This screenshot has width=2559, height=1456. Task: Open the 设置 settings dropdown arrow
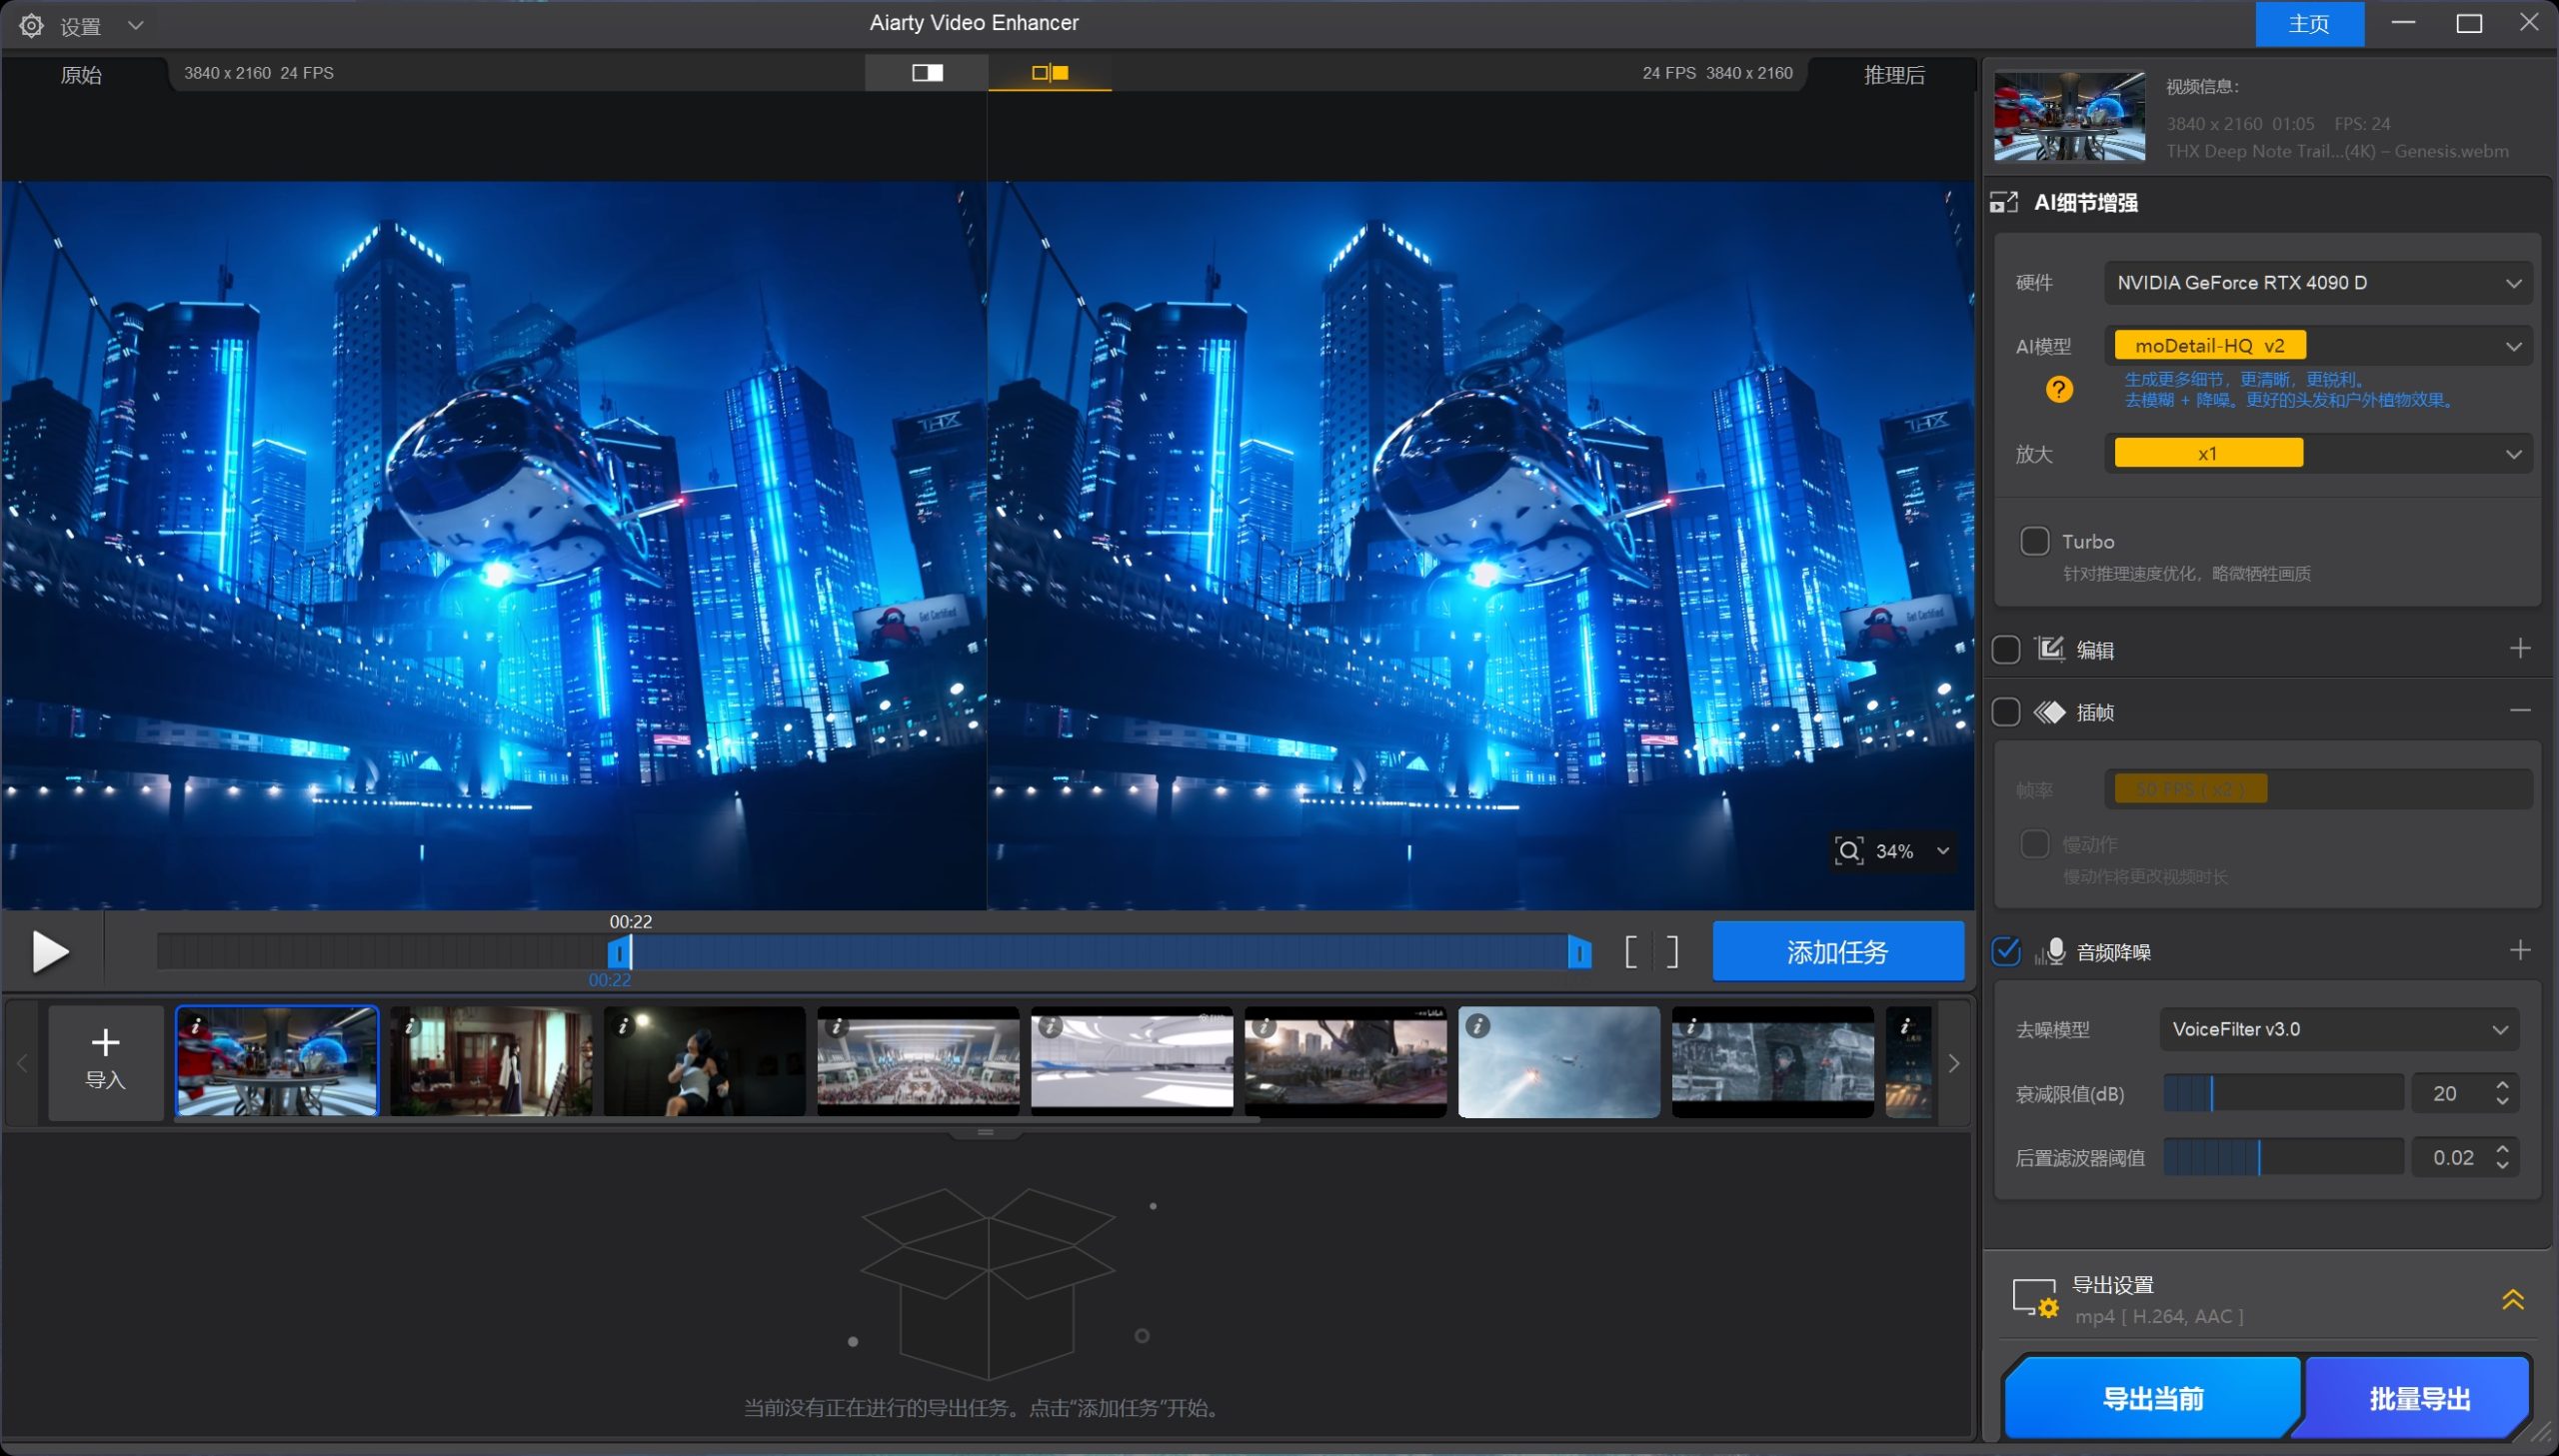[x=135, y=25]
